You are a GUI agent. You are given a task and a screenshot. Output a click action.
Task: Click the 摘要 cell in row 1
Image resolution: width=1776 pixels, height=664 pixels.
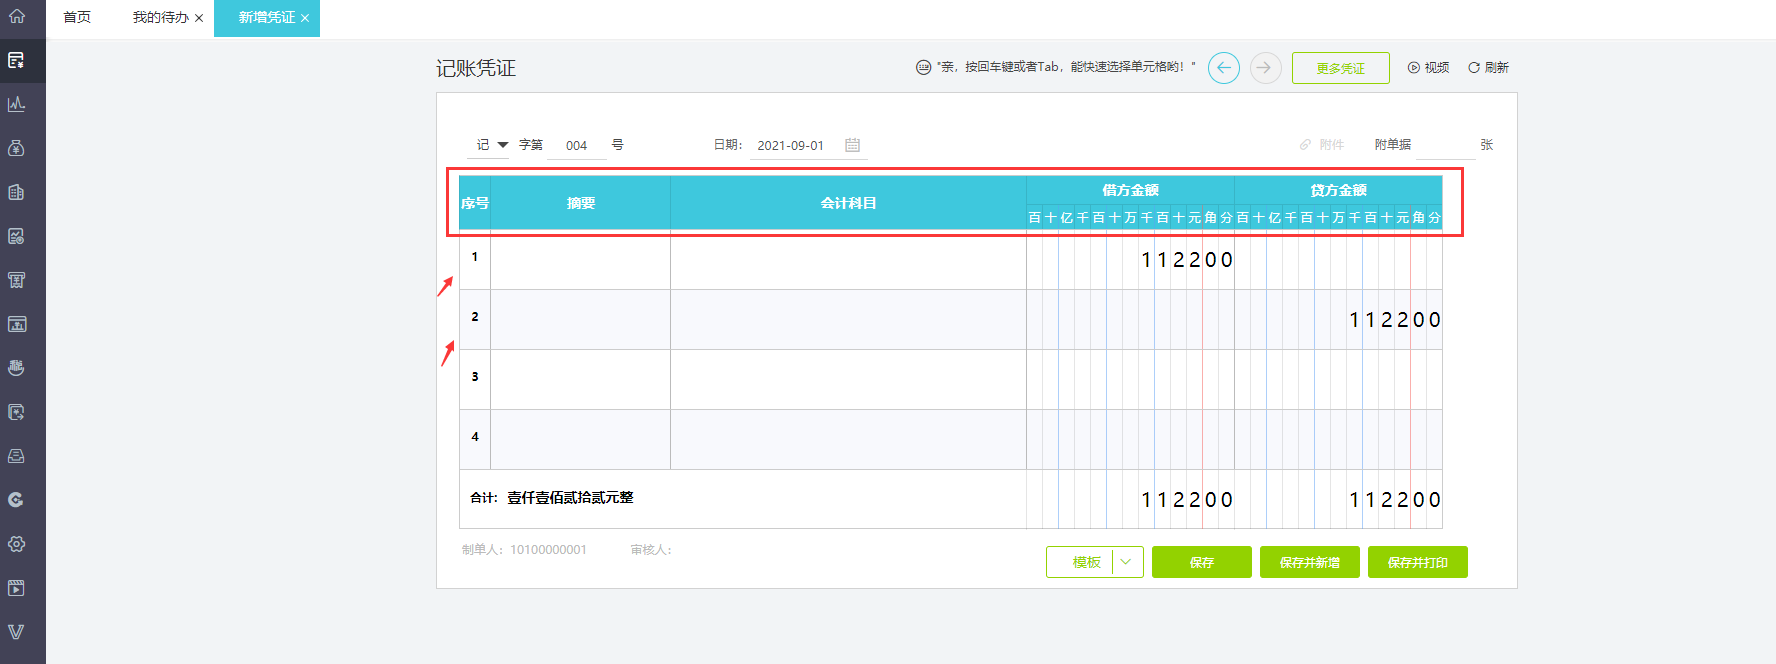coord(580,260)
